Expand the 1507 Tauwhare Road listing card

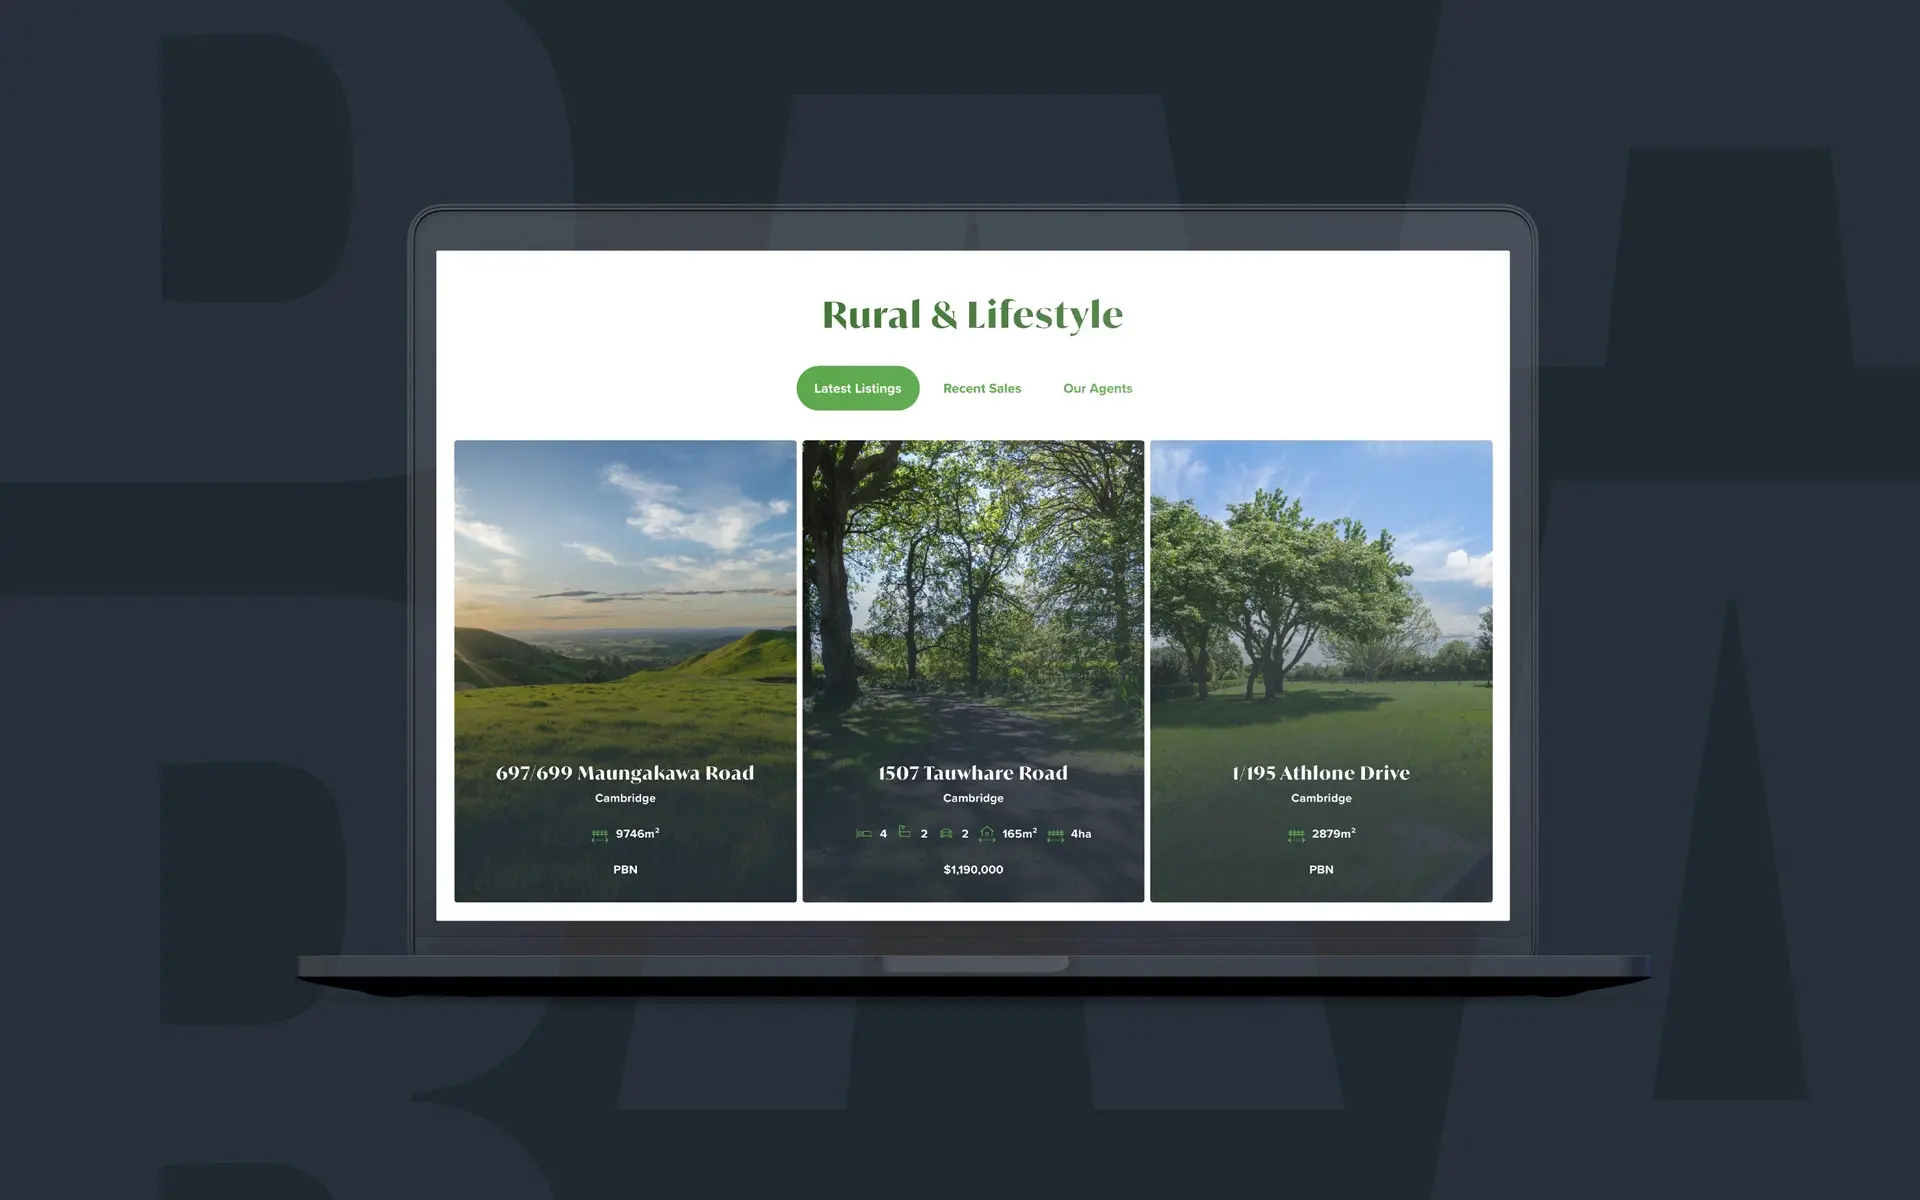(972, 671)
